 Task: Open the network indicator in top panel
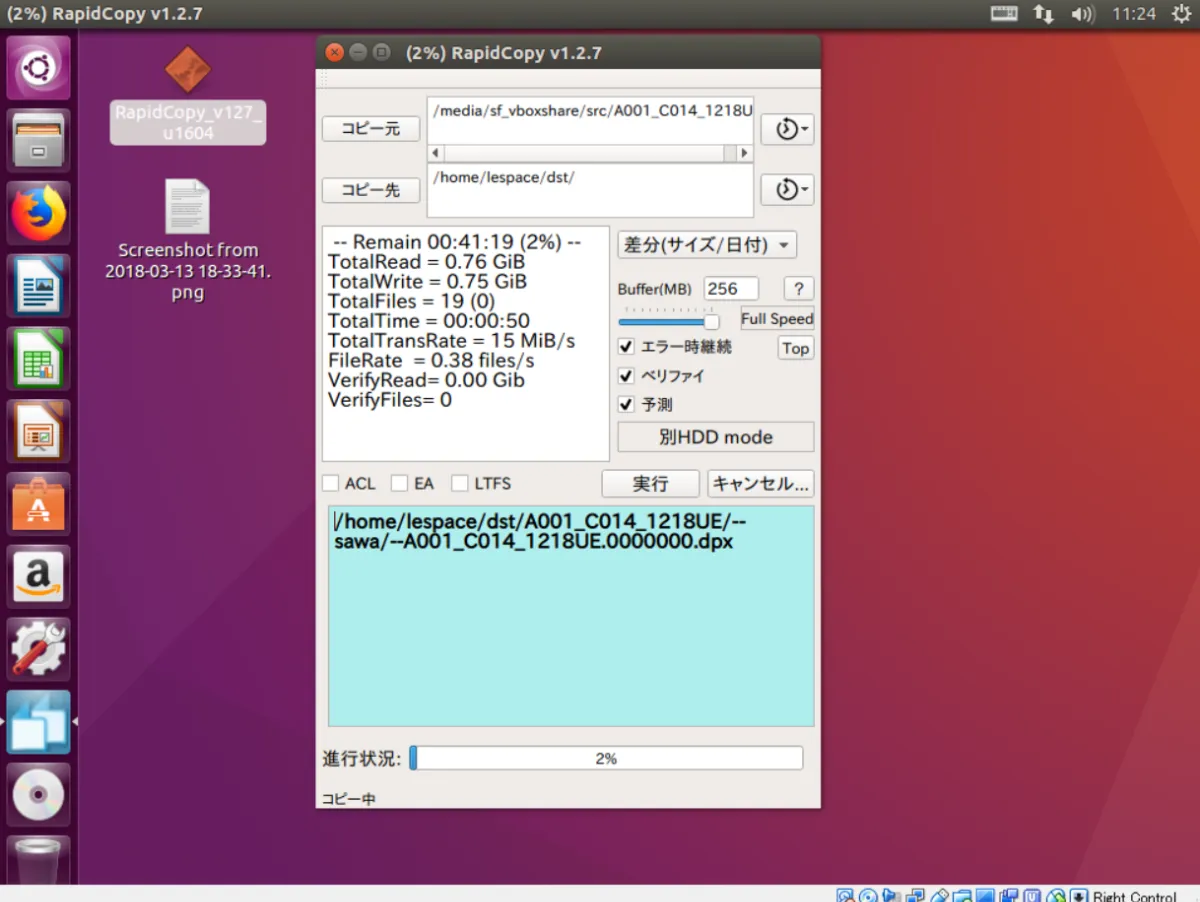coord(1043,14)
